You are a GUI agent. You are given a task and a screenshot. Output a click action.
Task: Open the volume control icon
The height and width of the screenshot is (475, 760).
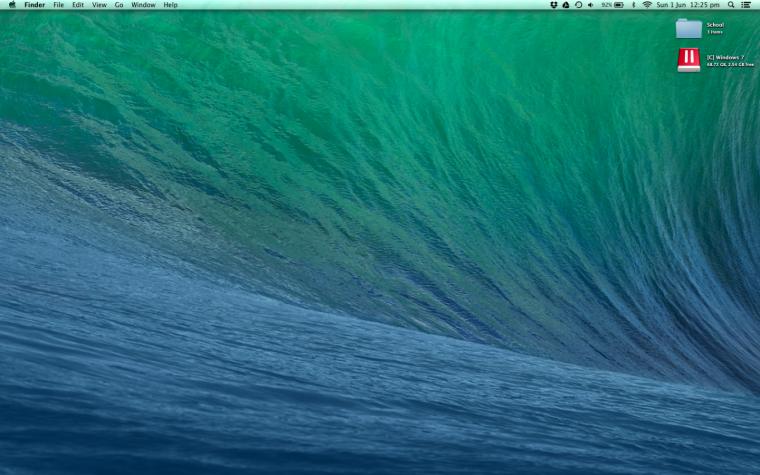[590, 5]
